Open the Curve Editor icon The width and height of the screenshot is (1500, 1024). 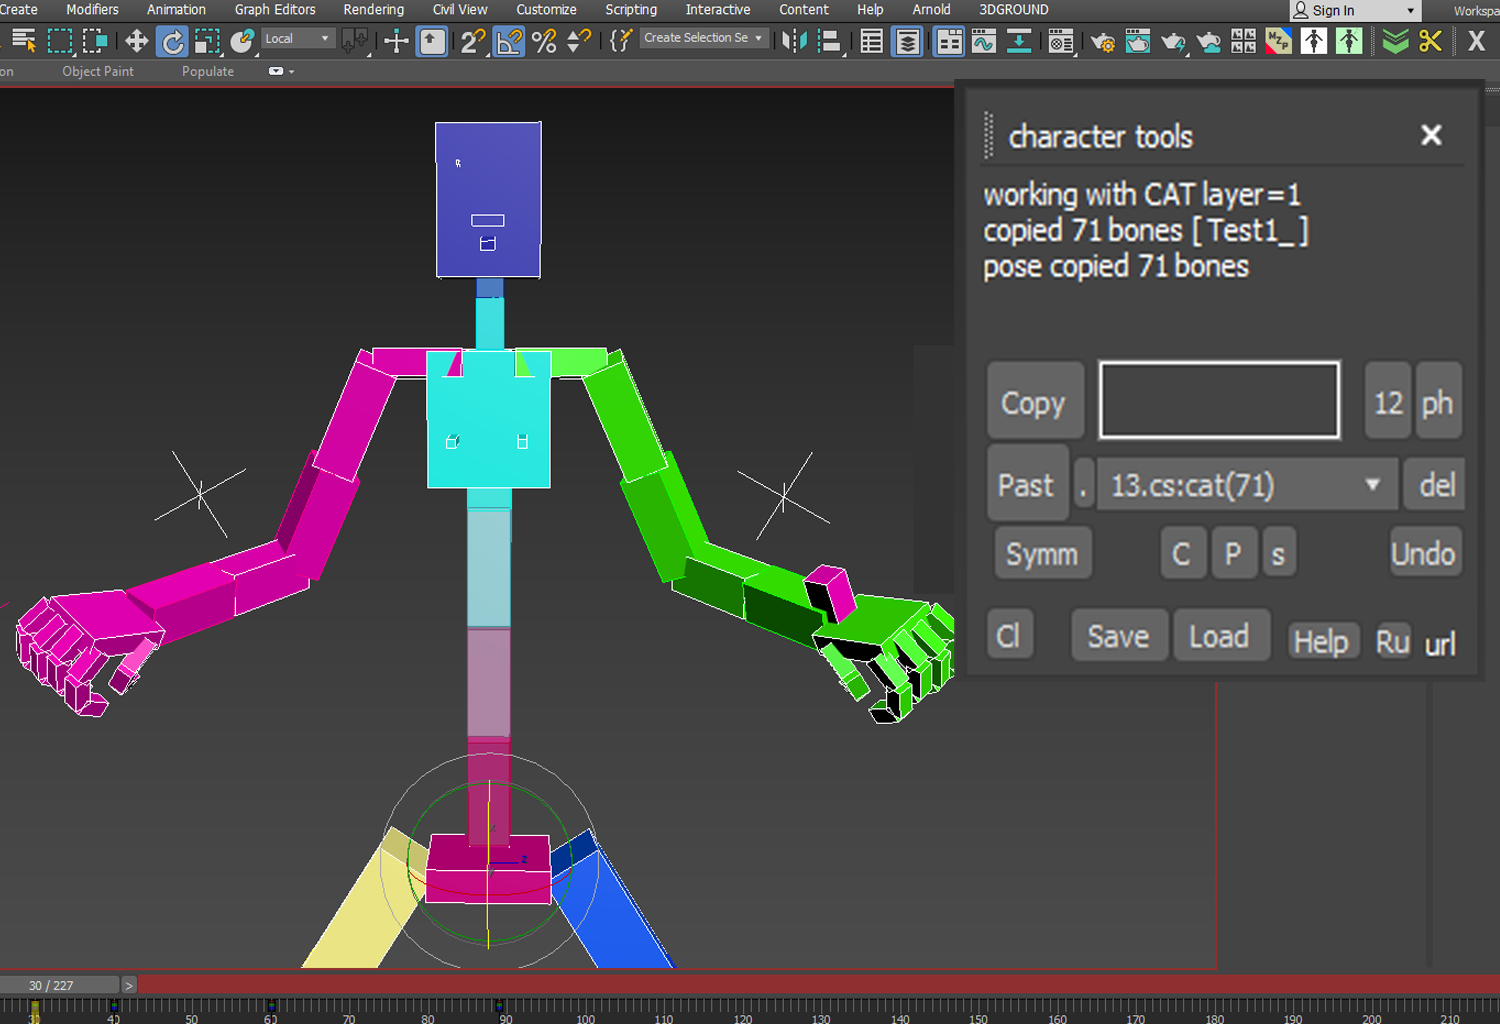(x=984, y=41)
